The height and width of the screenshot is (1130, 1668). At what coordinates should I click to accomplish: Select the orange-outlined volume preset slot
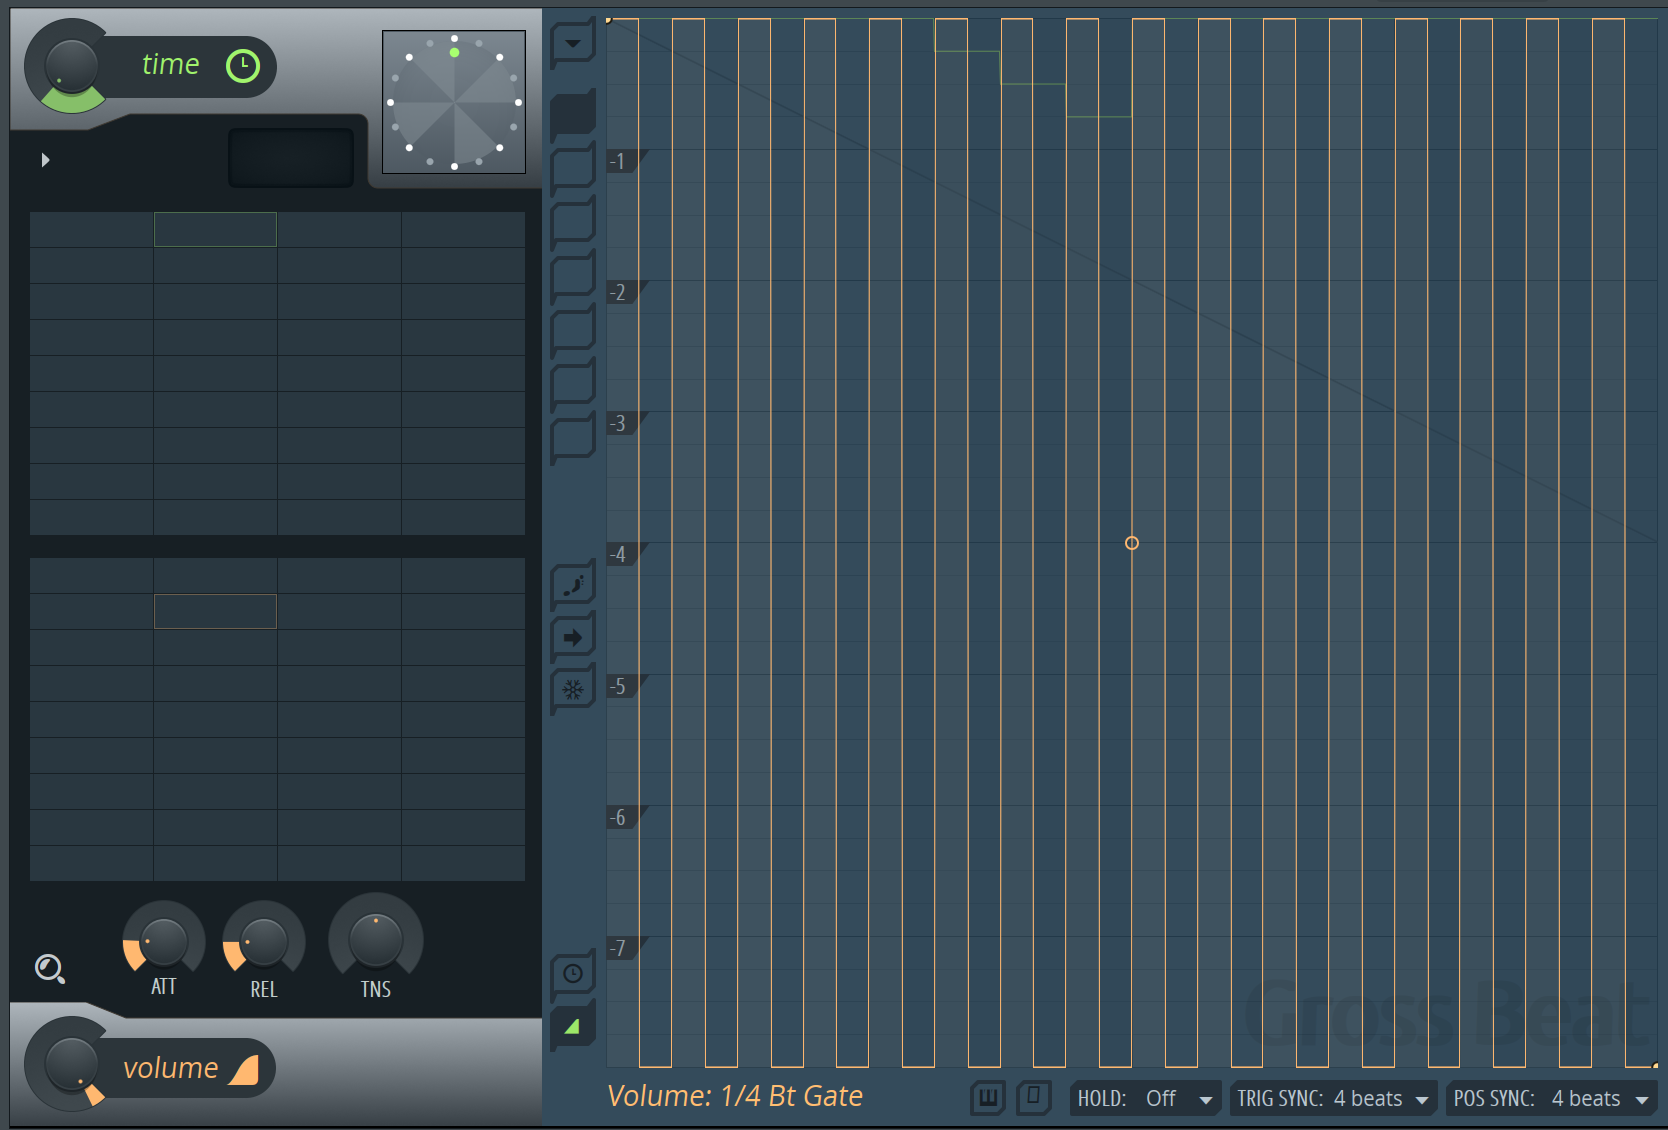pyautogui.click(x=215, y=611)
